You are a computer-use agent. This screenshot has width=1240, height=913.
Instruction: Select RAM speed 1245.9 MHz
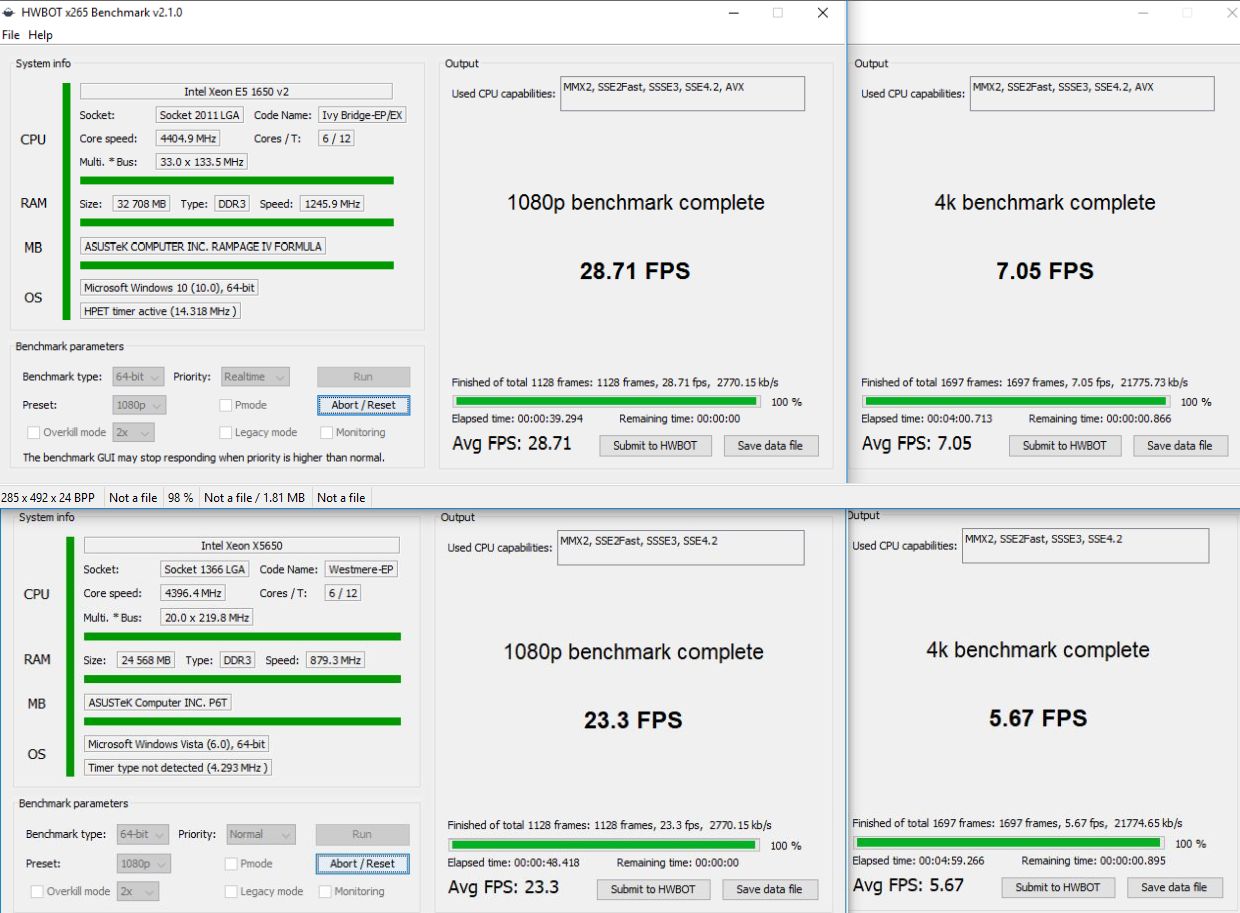pyautogui.click(x=331, y=204)
